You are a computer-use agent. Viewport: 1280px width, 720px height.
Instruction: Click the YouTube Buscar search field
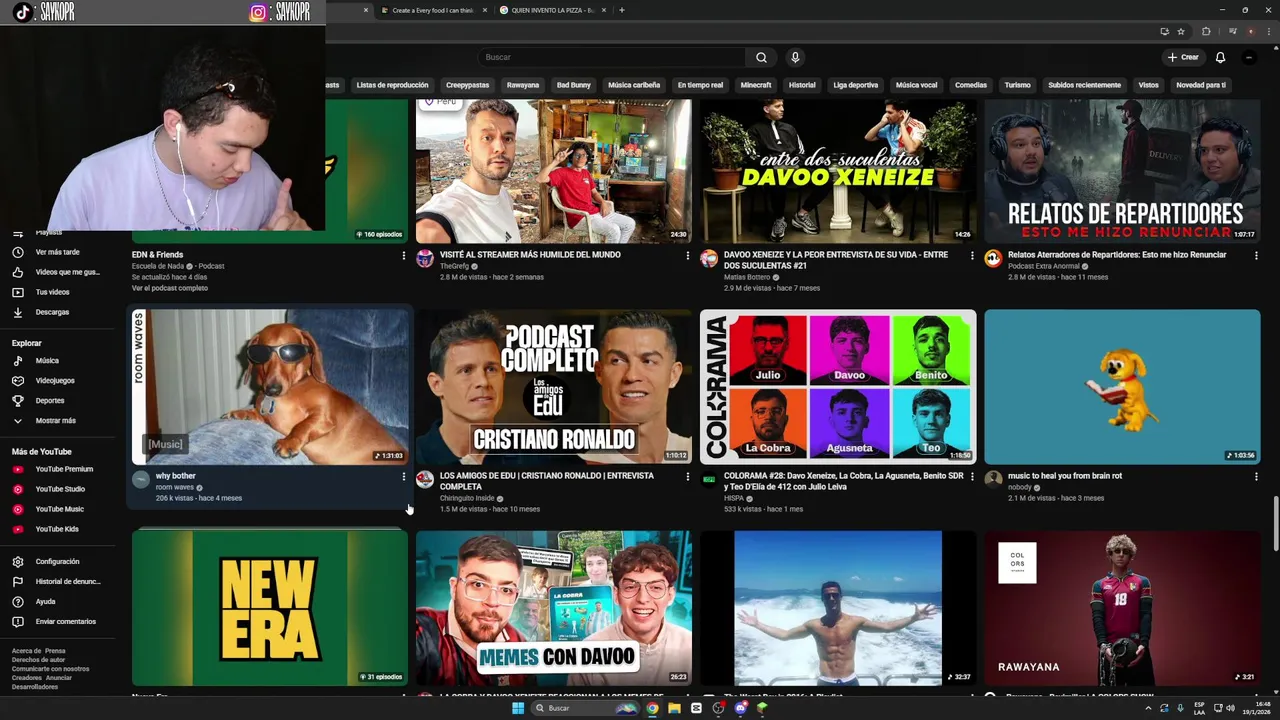click(612, 57)
